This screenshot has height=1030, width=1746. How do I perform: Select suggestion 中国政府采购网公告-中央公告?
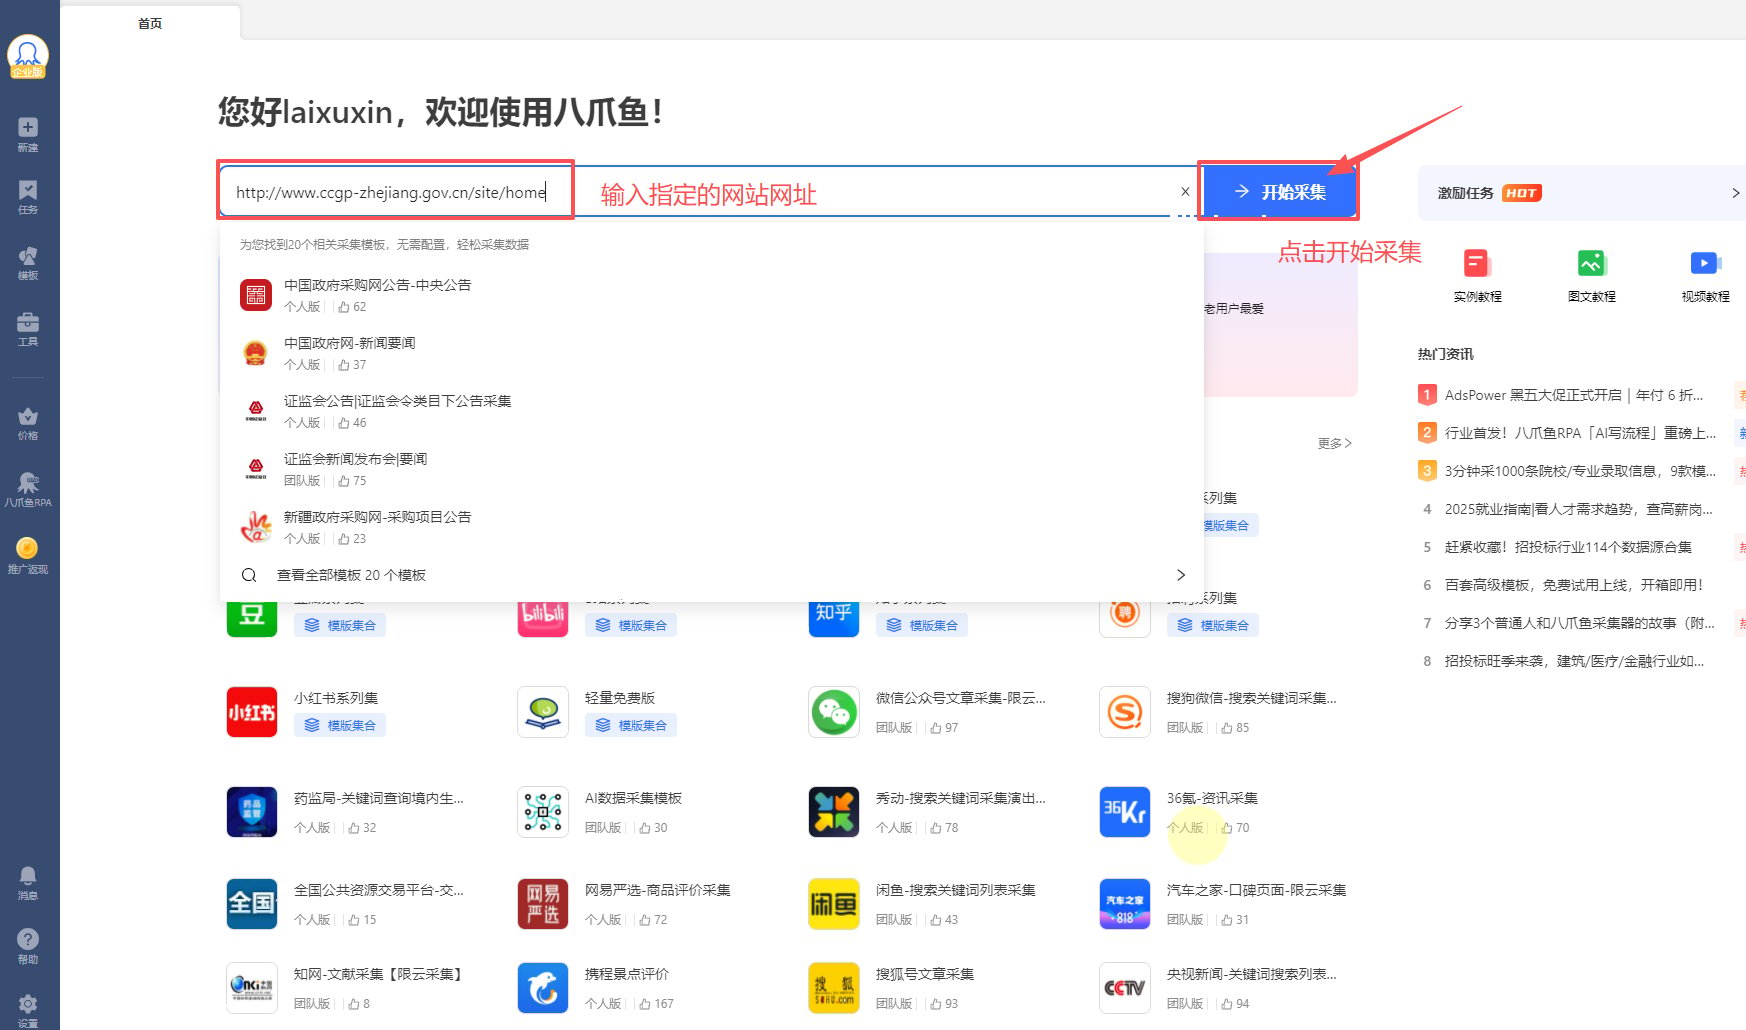[711, 295]
